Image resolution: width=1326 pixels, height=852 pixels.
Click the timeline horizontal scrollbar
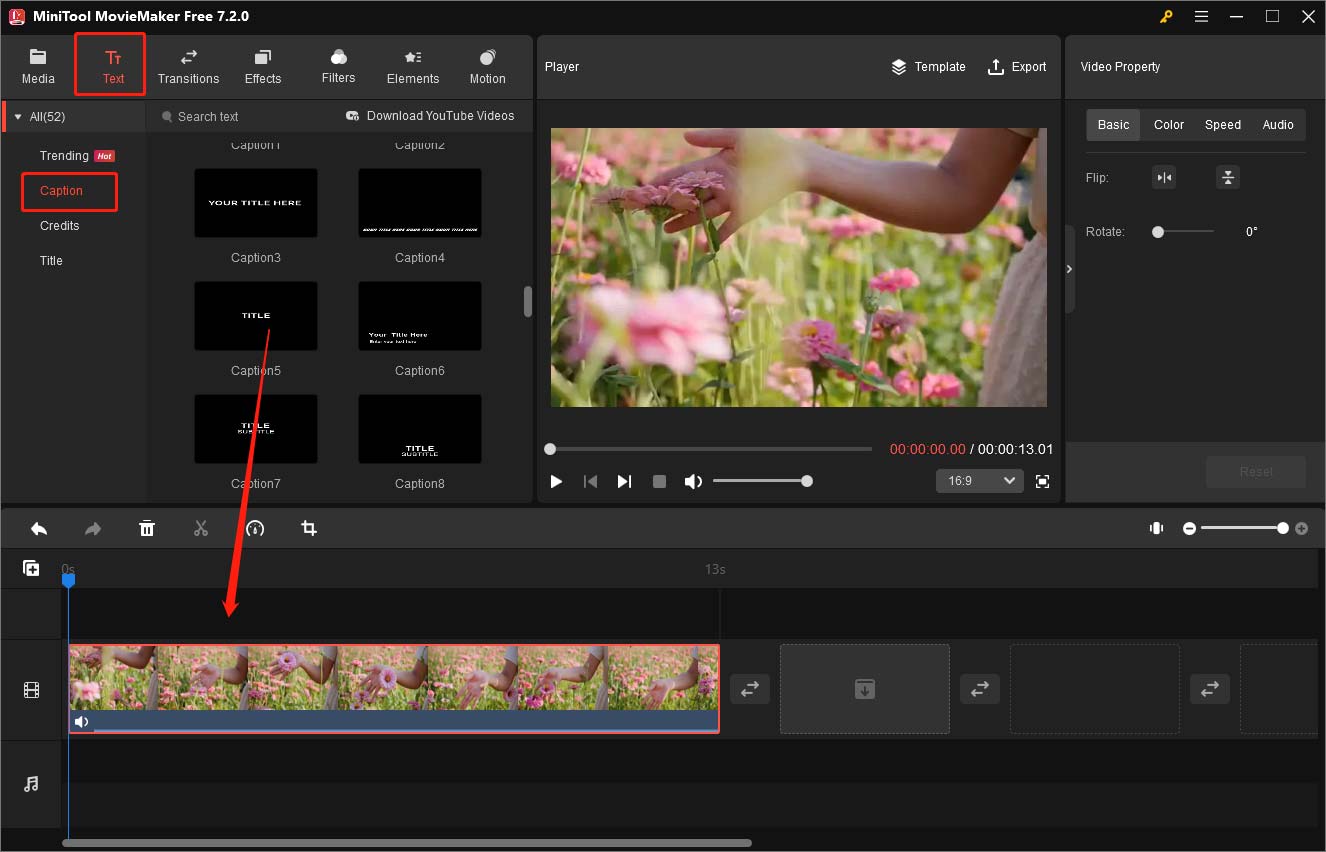pos(407,843)
